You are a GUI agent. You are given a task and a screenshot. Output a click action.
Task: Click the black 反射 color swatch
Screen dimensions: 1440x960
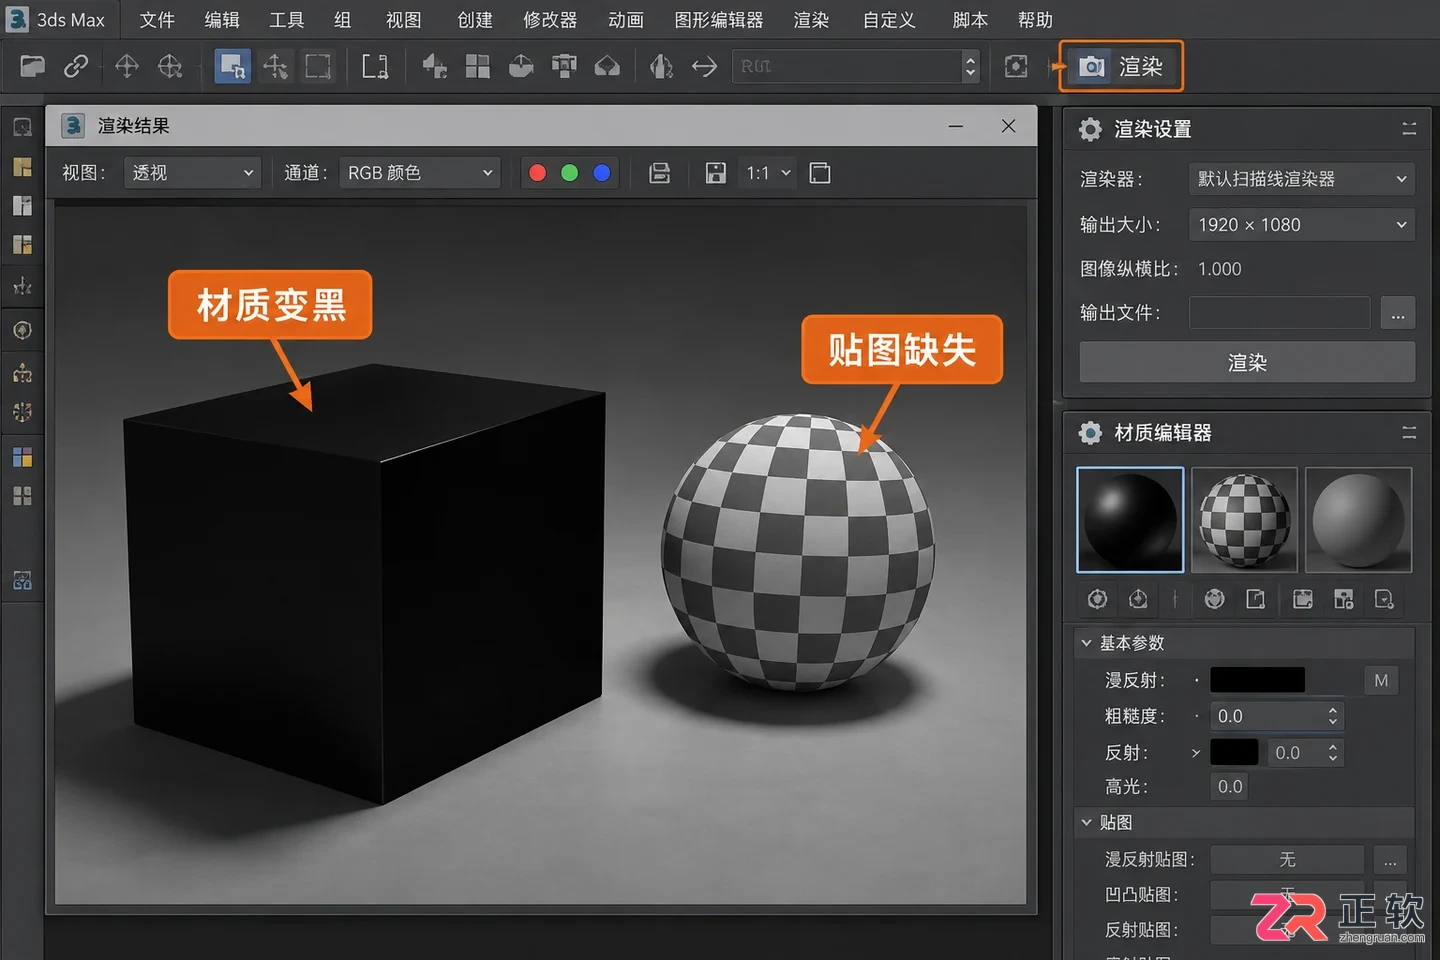click(1234, 752)
